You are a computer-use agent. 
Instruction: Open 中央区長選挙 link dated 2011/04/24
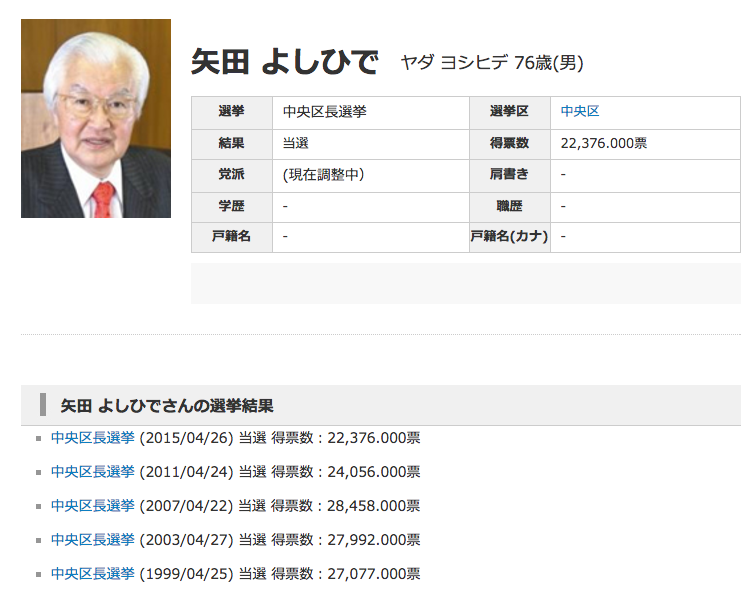click(93, 472)
